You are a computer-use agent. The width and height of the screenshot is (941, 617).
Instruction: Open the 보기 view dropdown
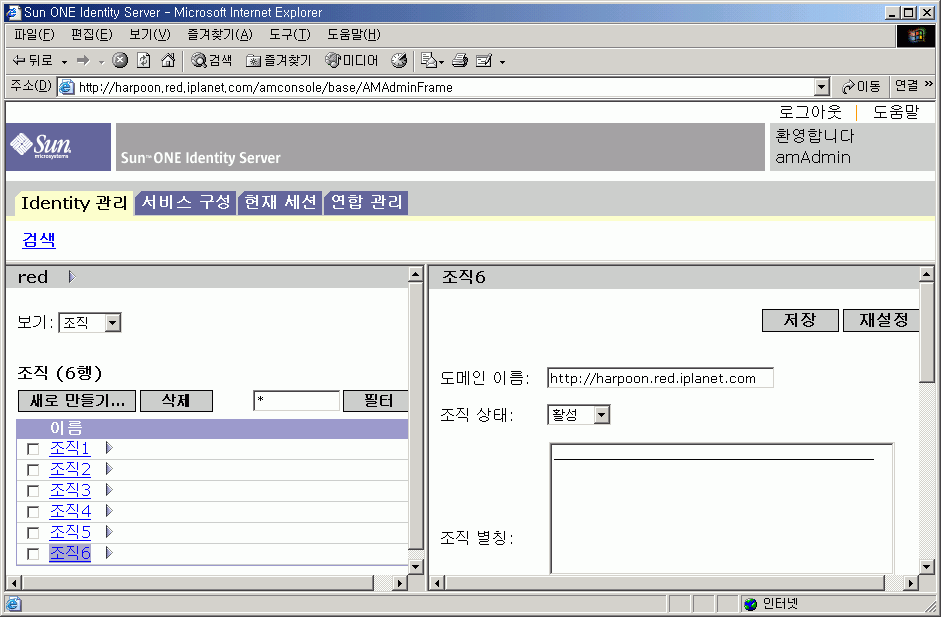tap(90, 323)
